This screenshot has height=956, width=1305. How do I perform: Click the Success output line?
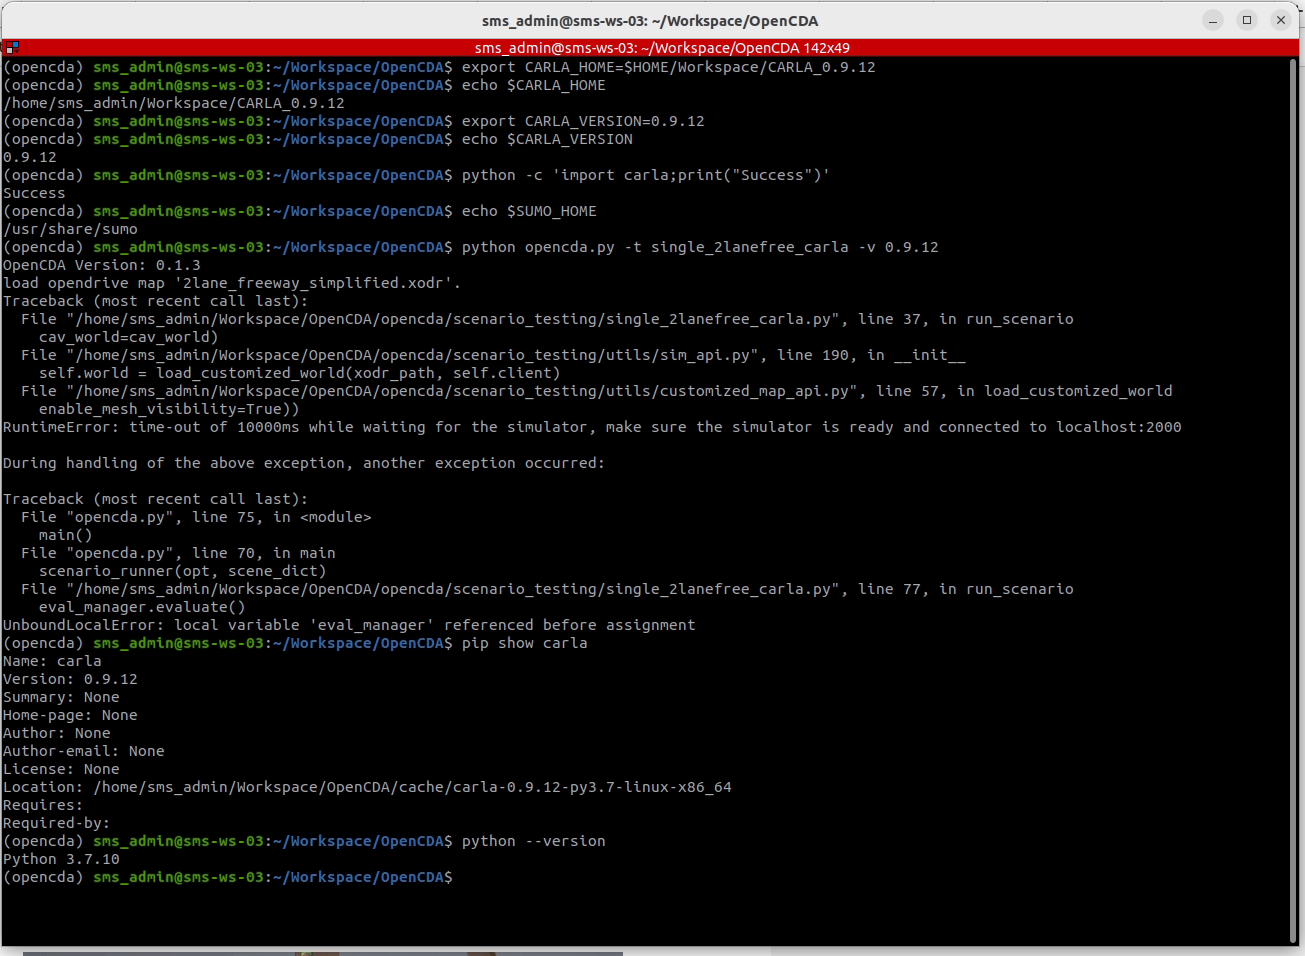[x=31, y=192]
